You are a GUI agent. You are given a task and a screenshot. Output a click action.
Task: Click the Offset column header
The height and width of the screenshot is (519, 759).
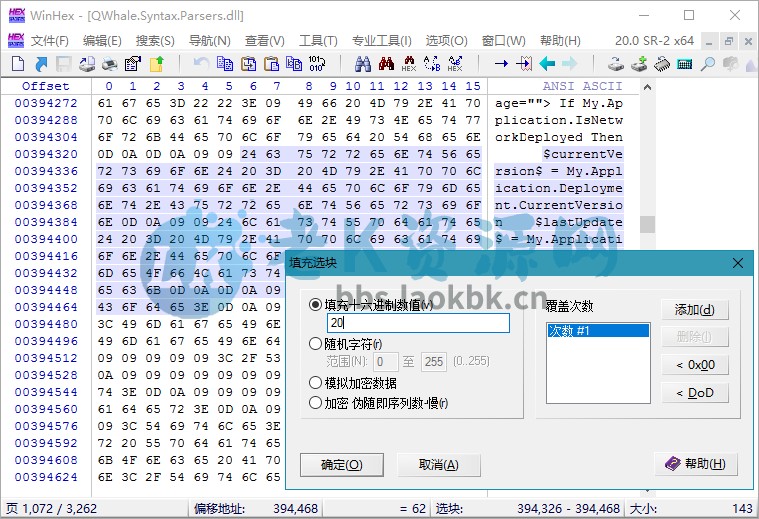[x=46, y=86]
